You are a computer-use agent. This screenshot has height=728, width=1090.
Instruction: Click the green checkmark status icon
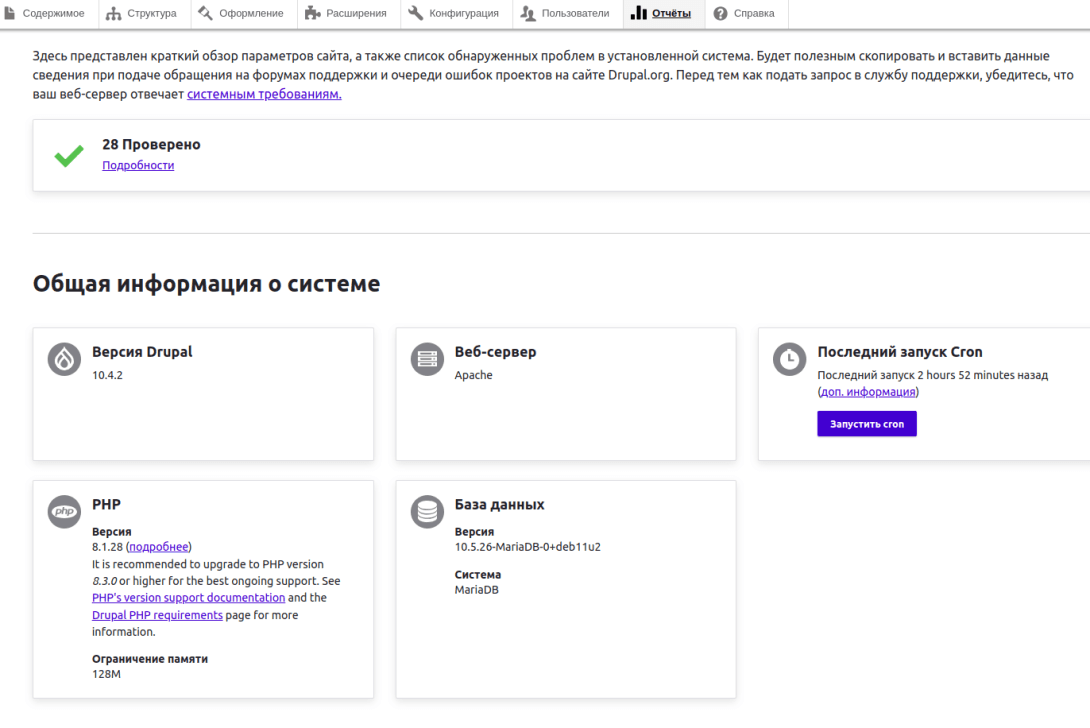tap(69, 155)
